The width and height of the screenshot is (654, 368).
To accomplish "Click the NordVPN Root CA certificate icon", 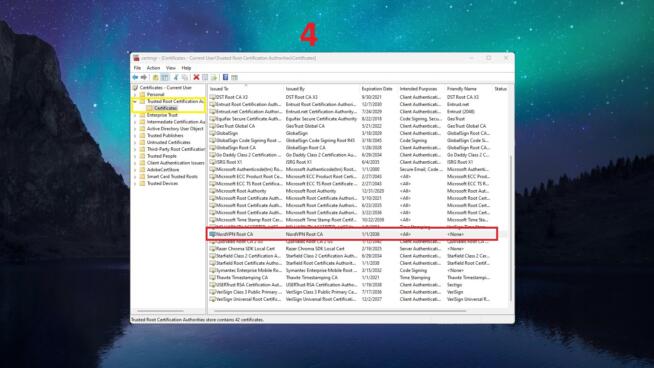I will coord(212,234).
